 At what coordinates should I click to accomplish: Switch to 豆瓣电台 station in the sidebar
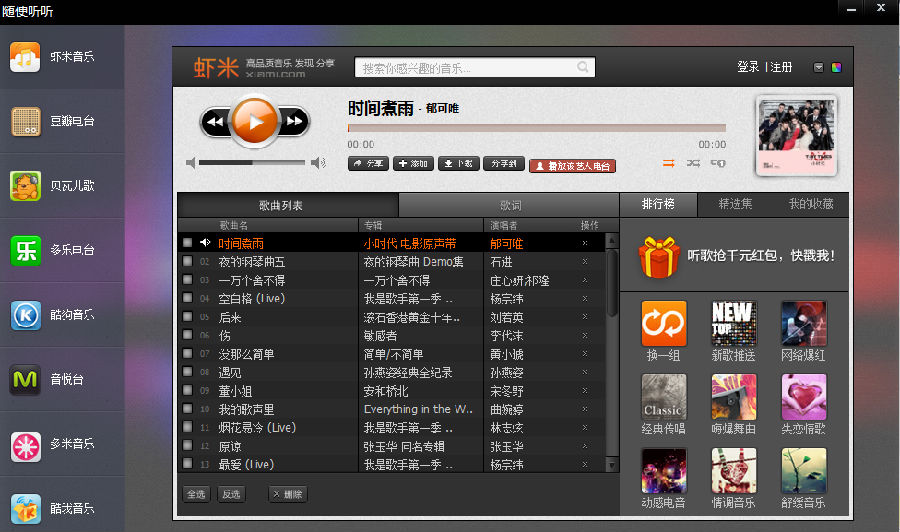click(x=60, y=121)
